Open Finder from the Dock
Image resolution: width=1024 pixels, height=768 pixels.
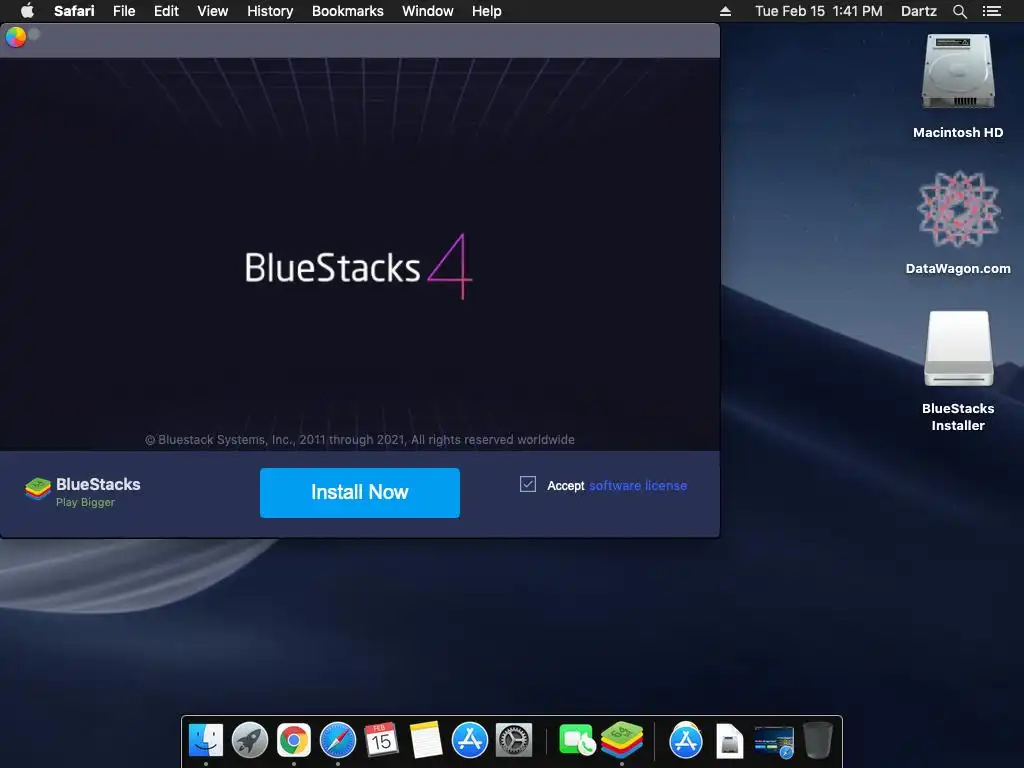click(206, 741)
